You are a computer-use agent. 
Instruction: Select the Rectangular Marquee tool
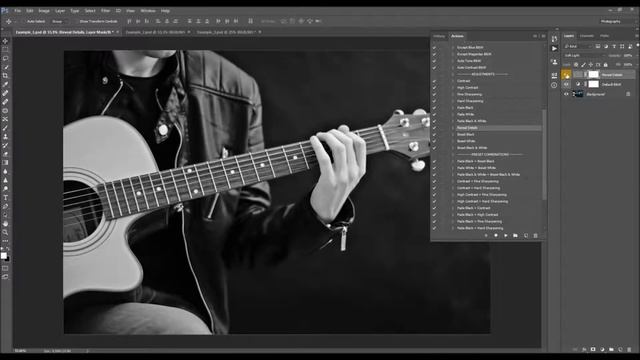click(x=5, y=49)
